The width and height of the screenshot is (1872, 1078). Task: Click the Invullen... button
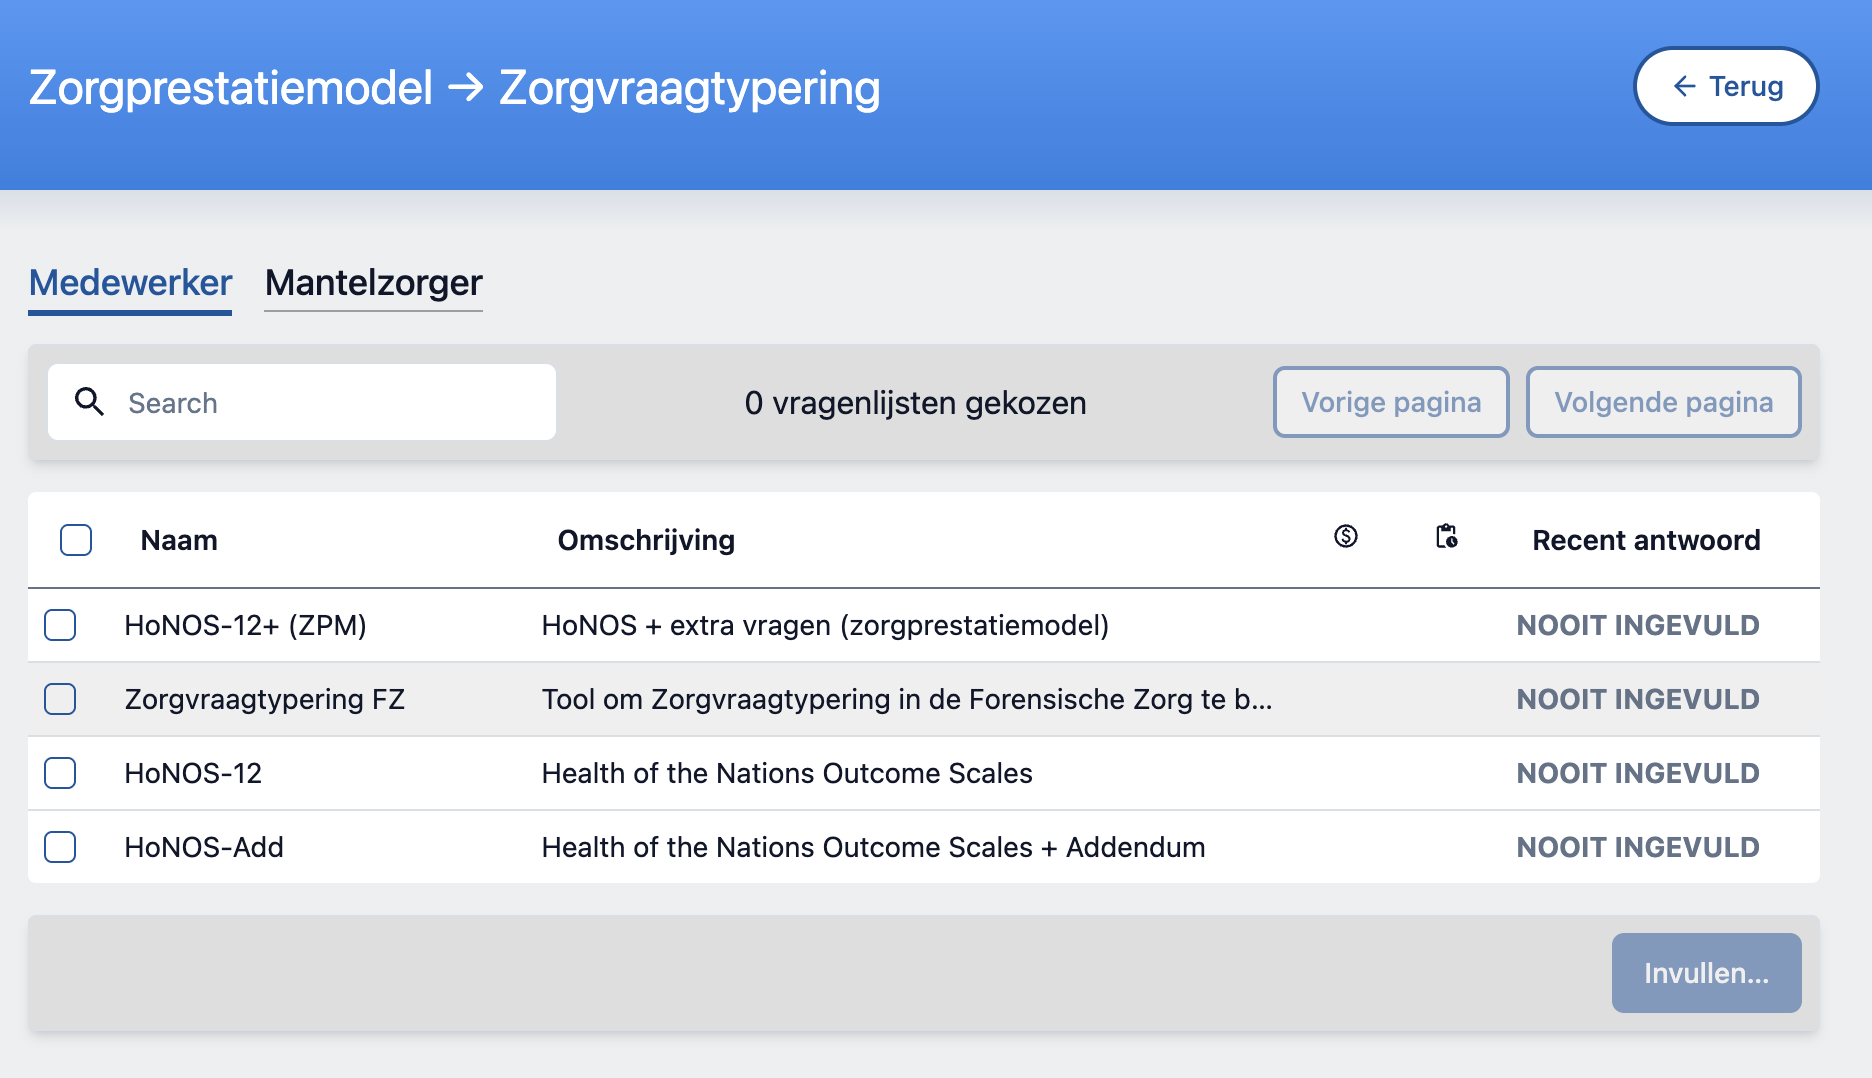[x=1706, y=973]
